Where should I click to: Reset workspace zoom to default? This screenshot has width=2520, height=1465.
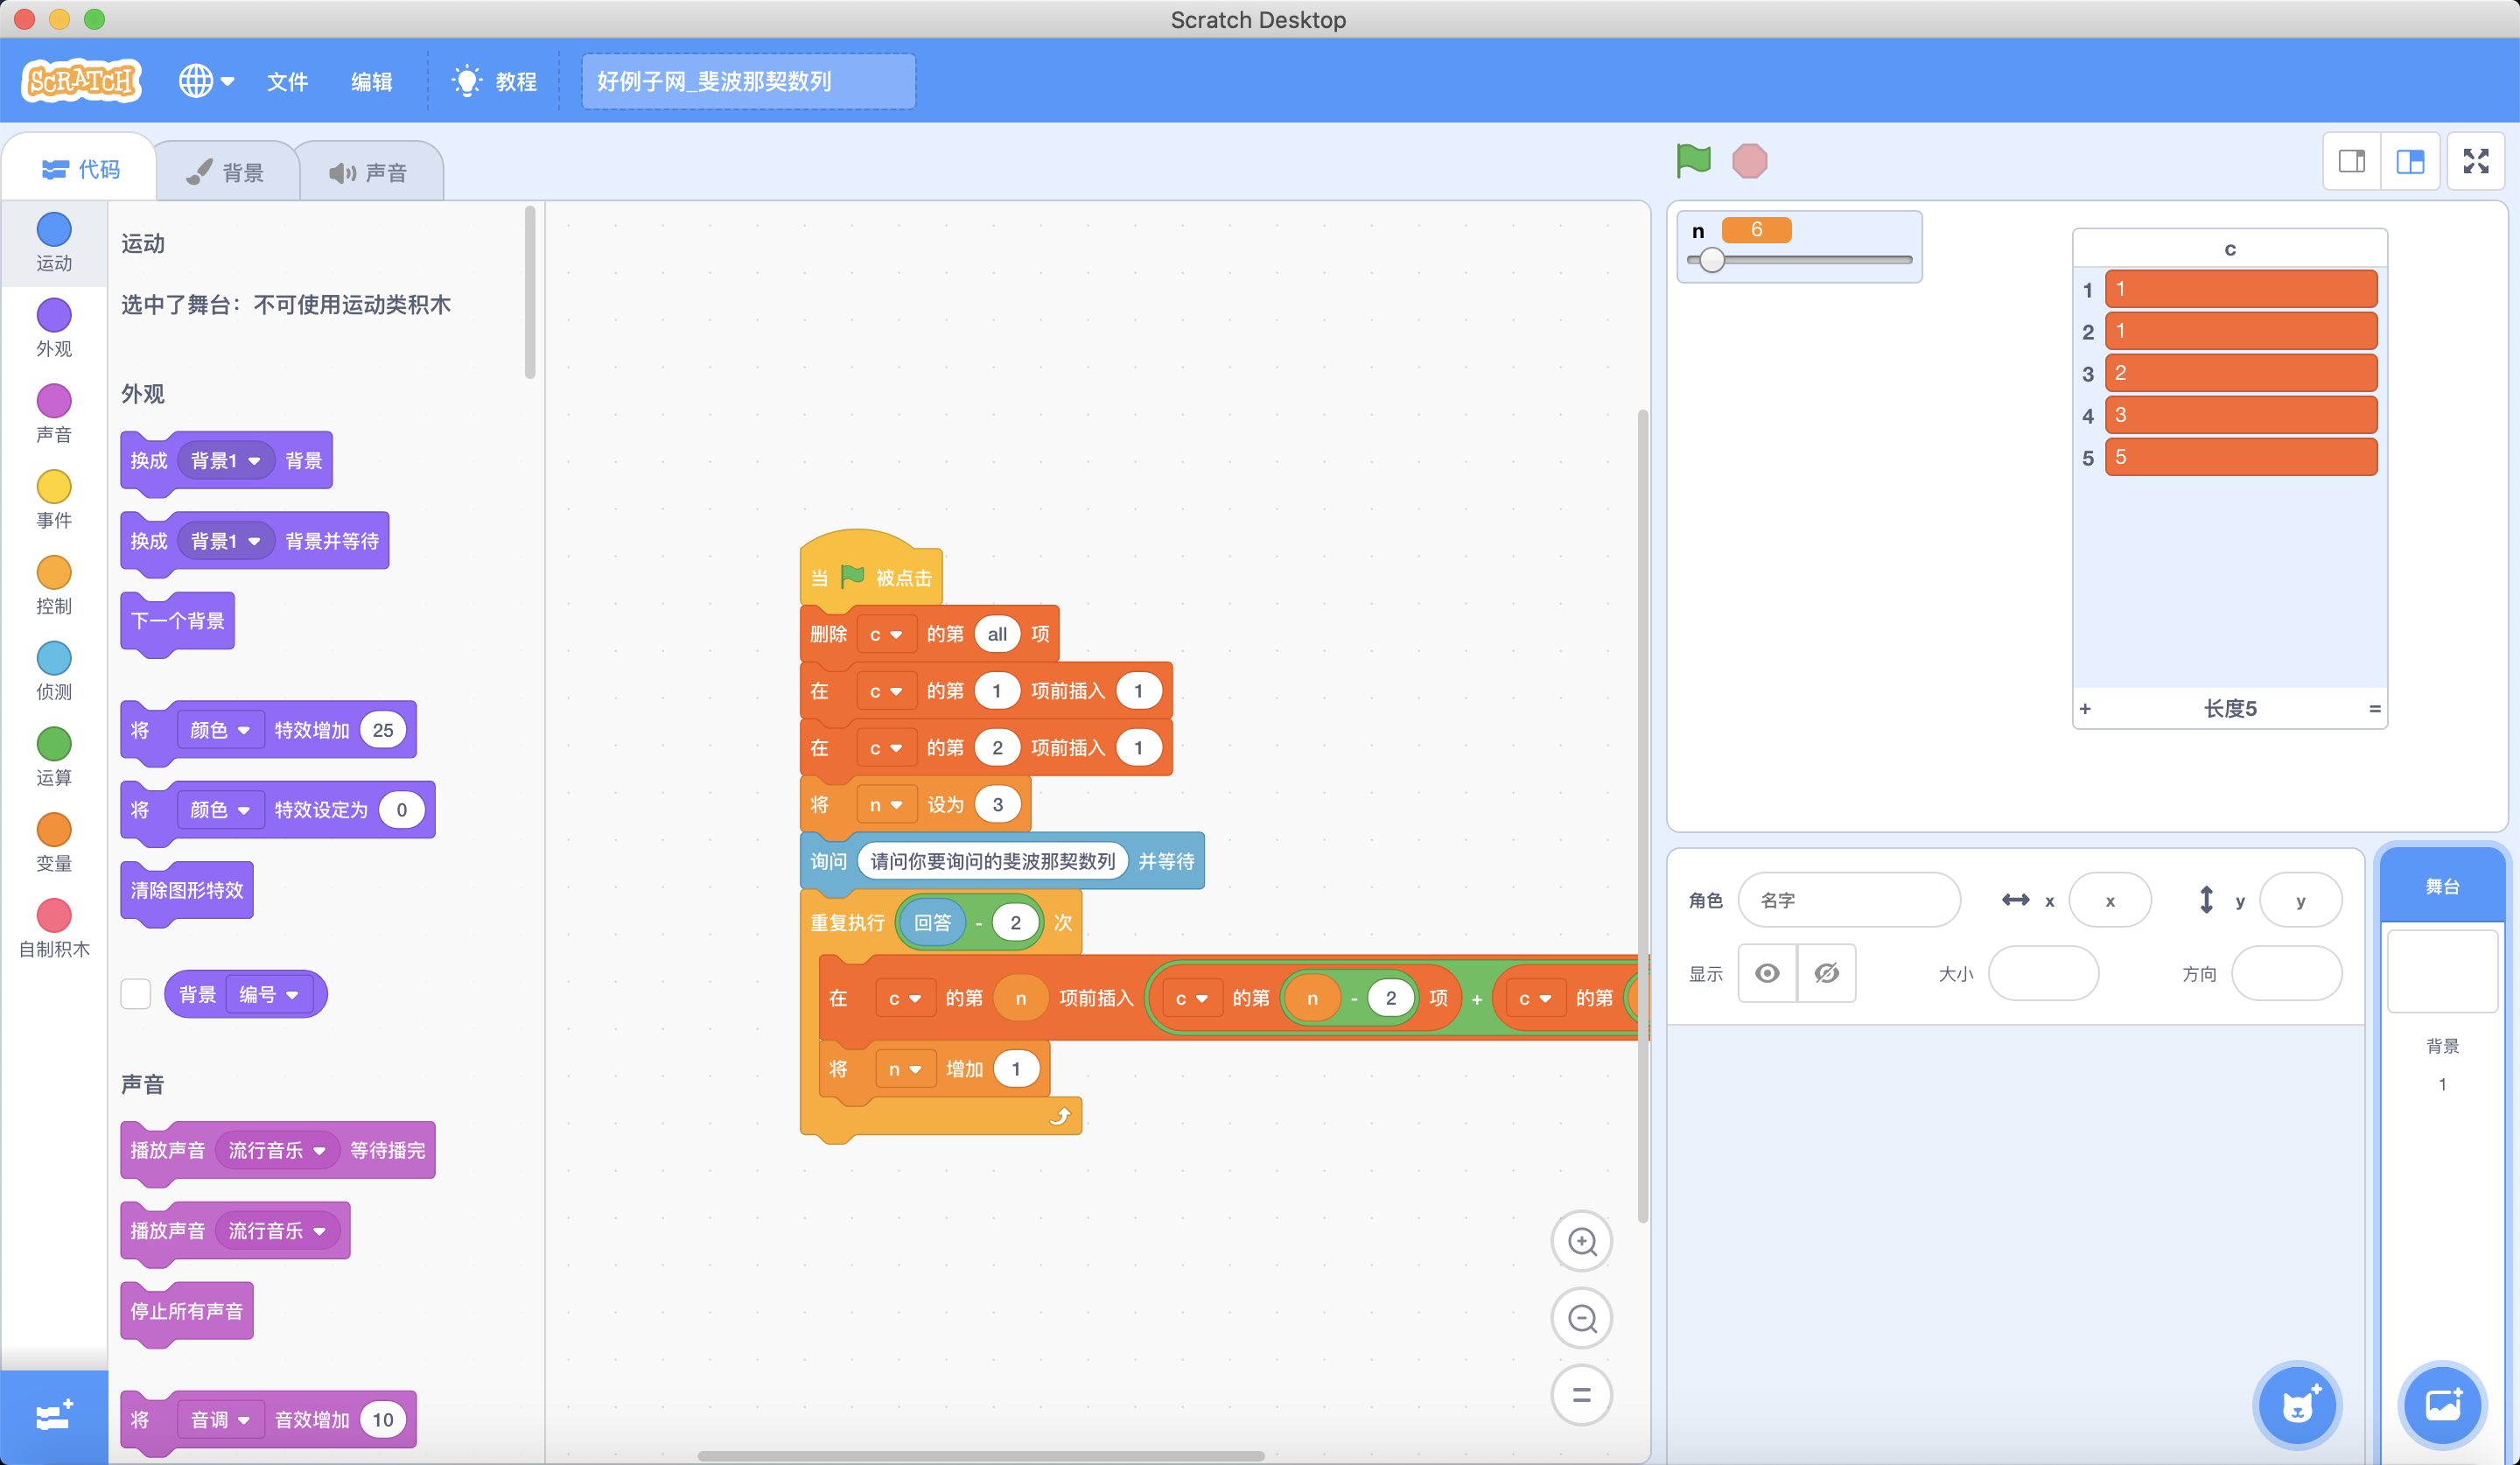[x=1581, y=1394]
